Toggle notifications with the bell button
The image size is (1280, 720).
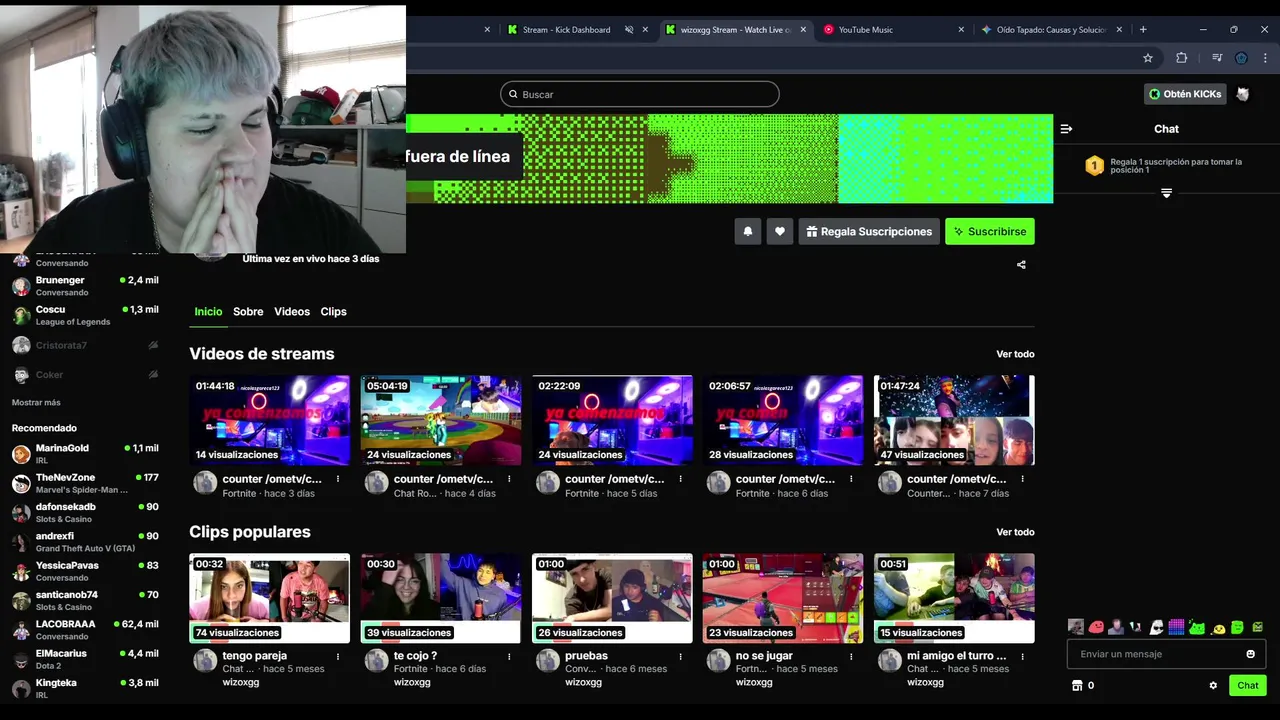[x=748, y=231]
